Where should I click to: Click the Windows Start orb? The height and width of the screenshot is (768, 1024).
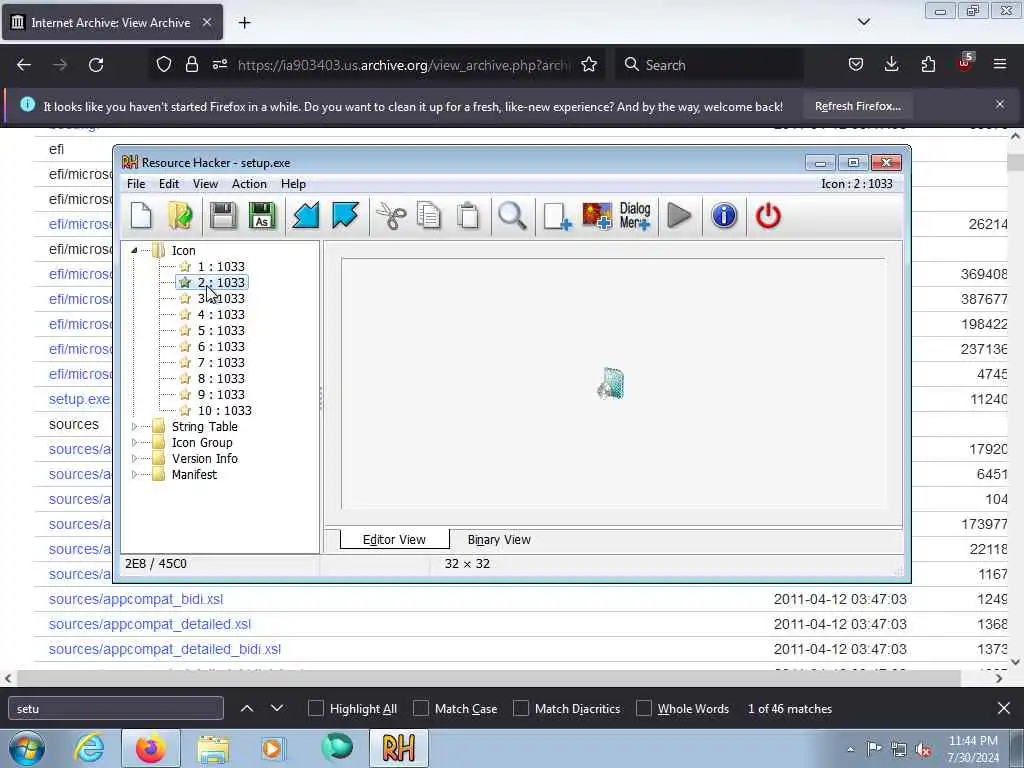point(27,748)
